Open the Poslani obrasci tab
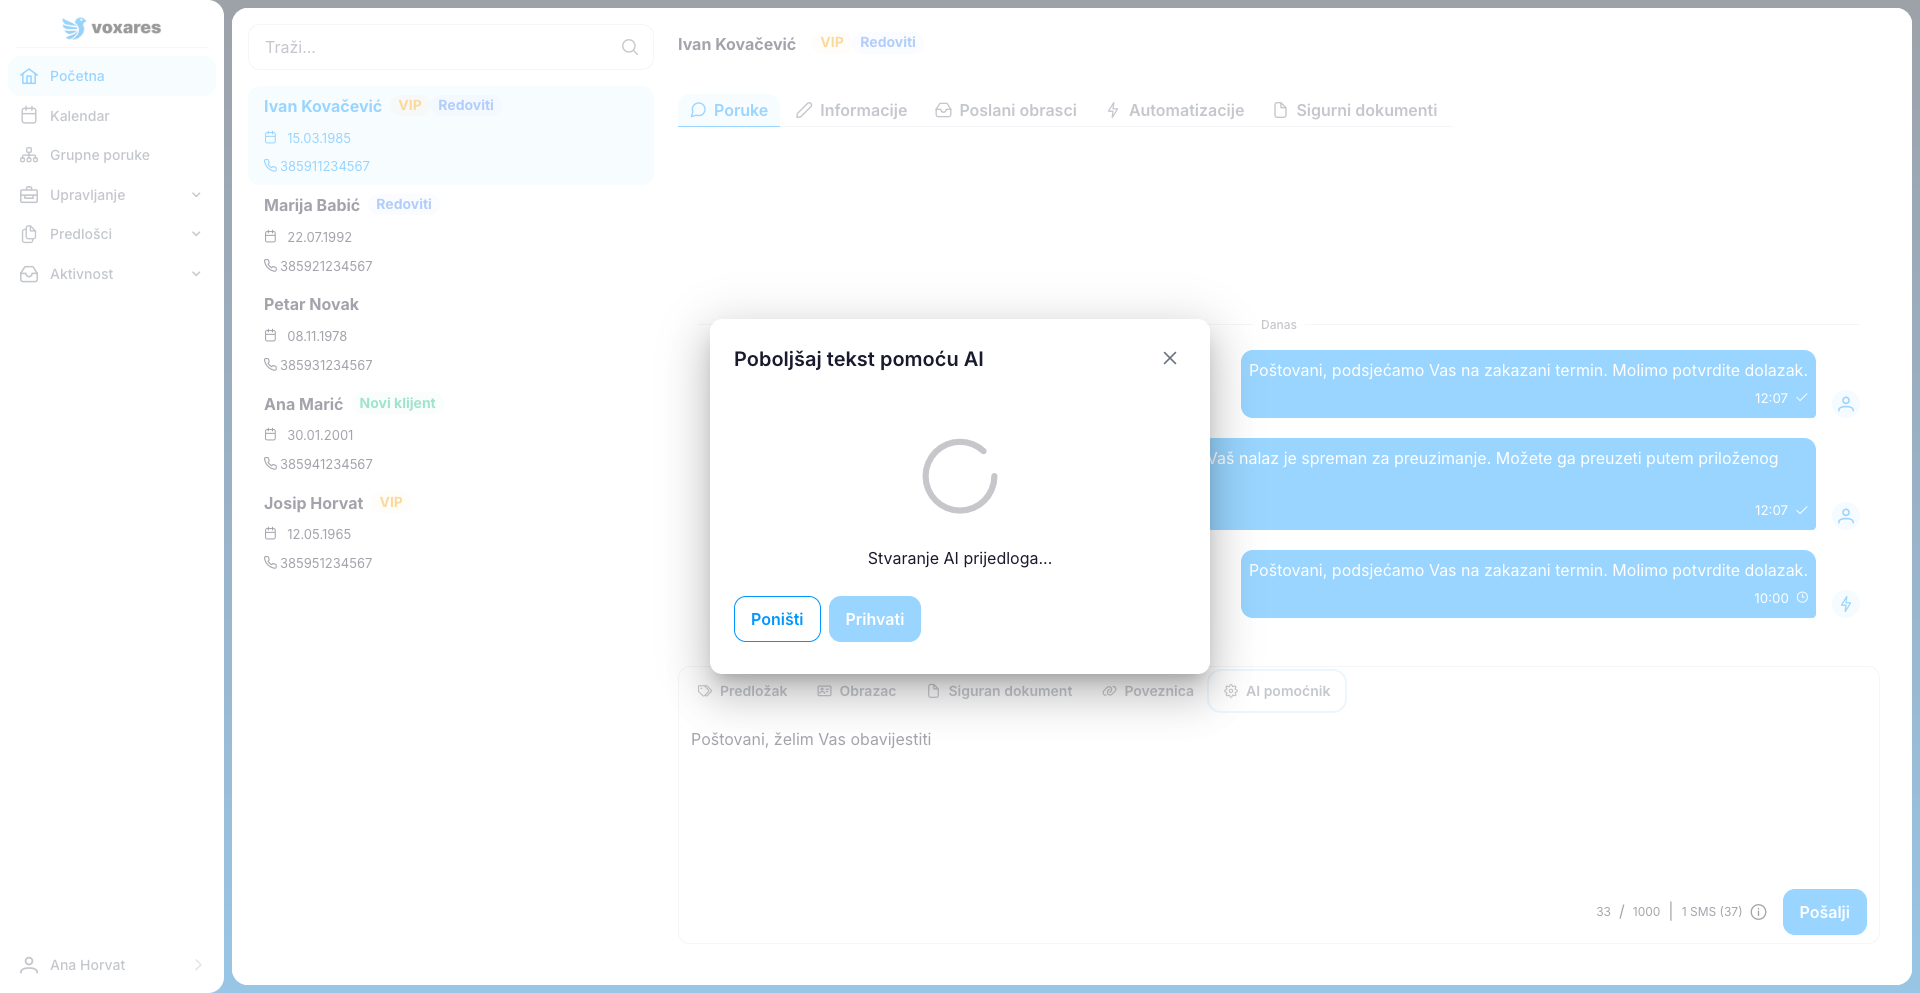The image size is (1920, 993). pos(1005,110)
